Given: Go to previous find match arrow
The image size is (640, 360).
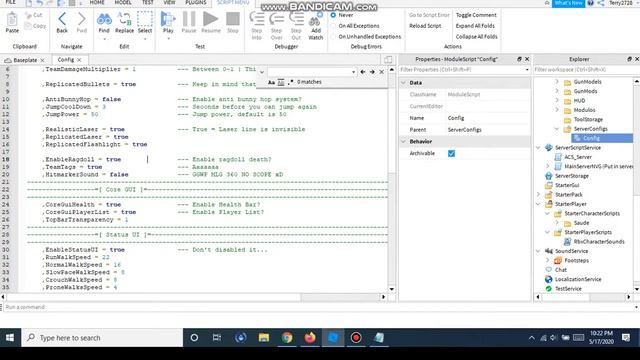Looking at the screenshot, I should pos(363,72).
